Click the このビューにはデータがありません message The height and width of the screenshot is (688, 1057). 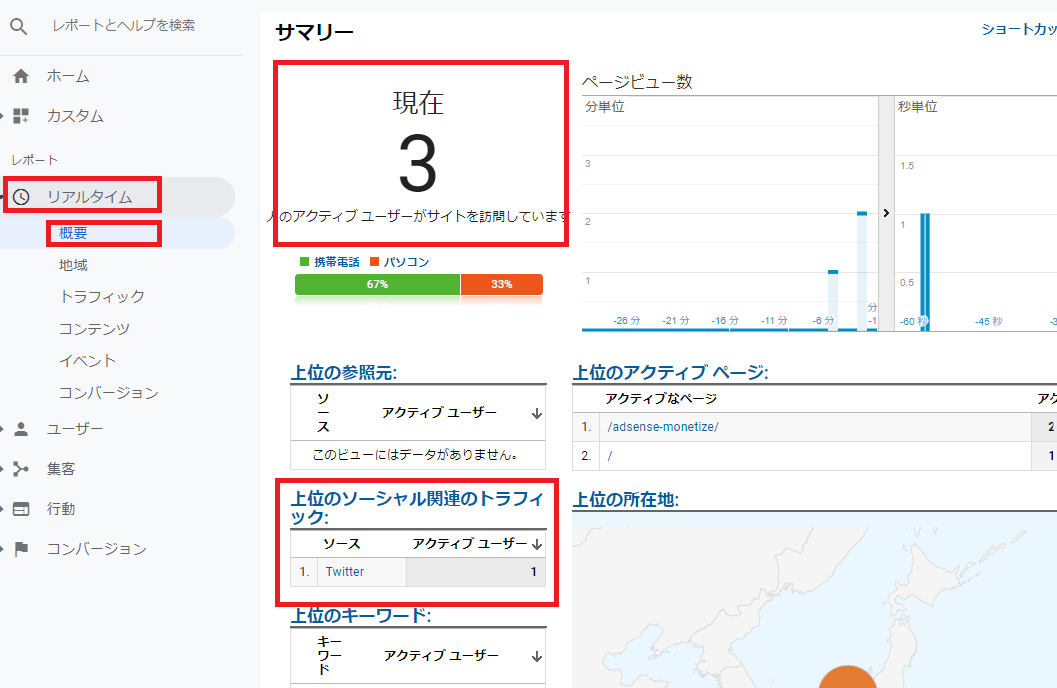tap(415, 455)
